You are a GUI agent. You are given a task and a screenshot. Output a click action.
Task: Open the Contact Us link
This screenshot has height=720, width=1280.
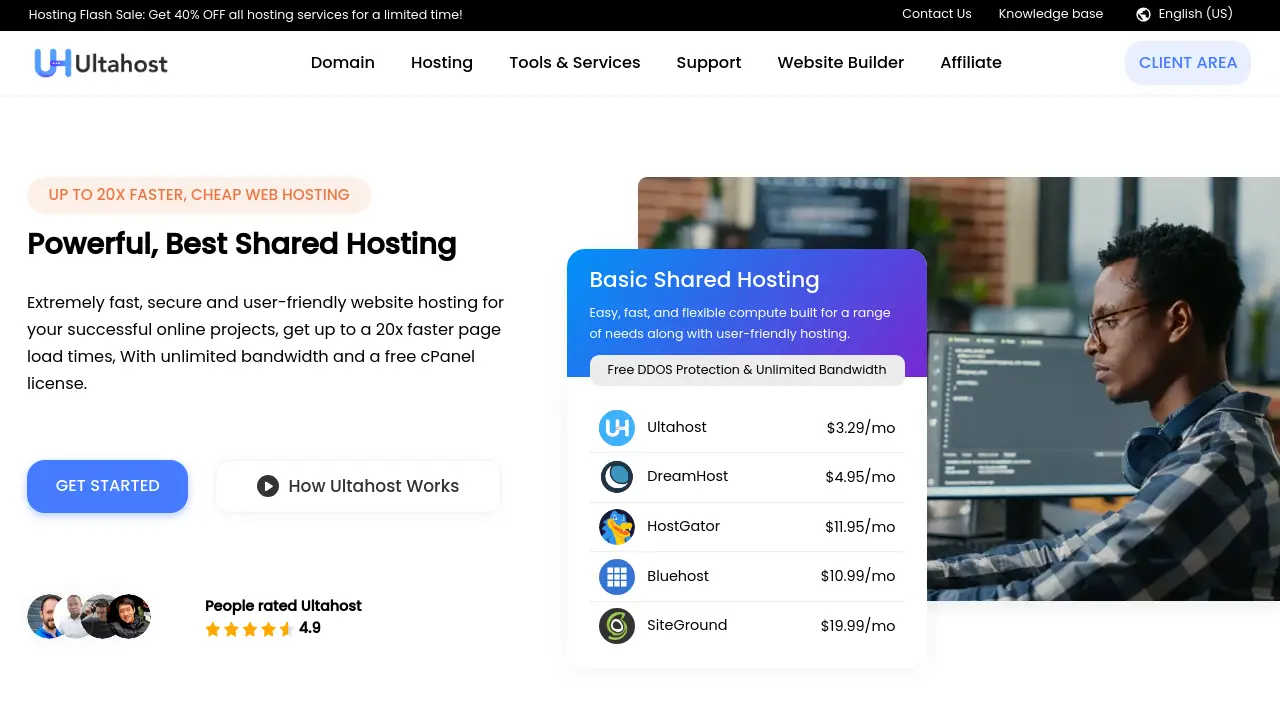click(x=937, y=14)
